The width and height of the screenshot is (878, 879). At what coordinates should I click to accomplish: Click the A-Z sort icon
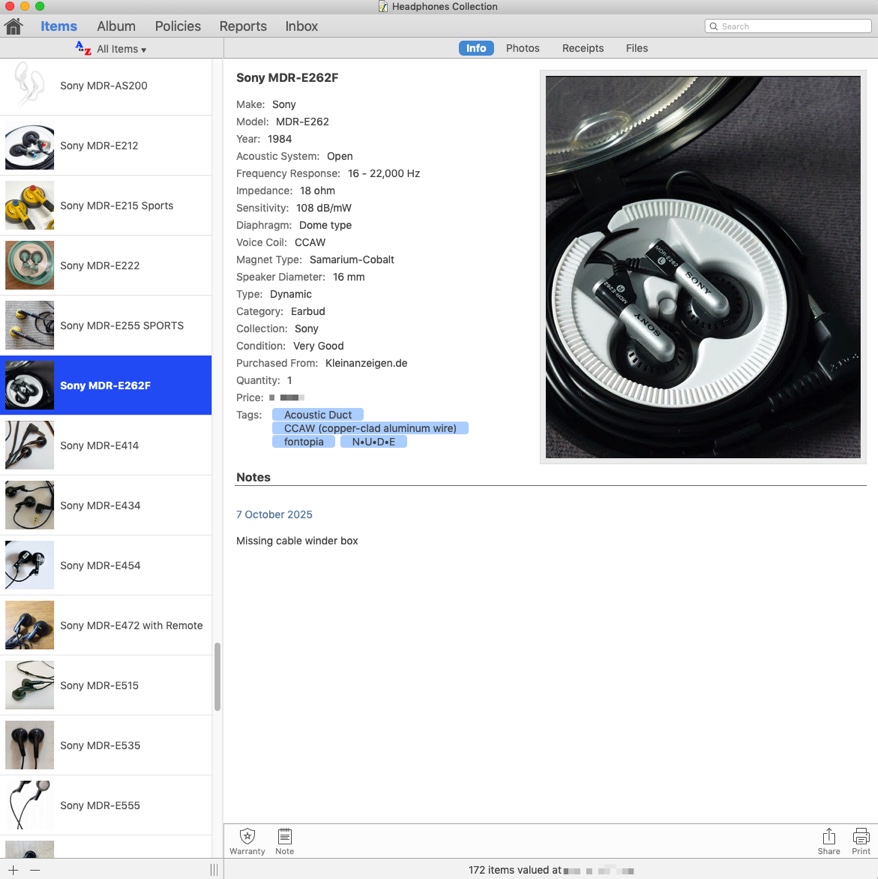click(83, 49)
